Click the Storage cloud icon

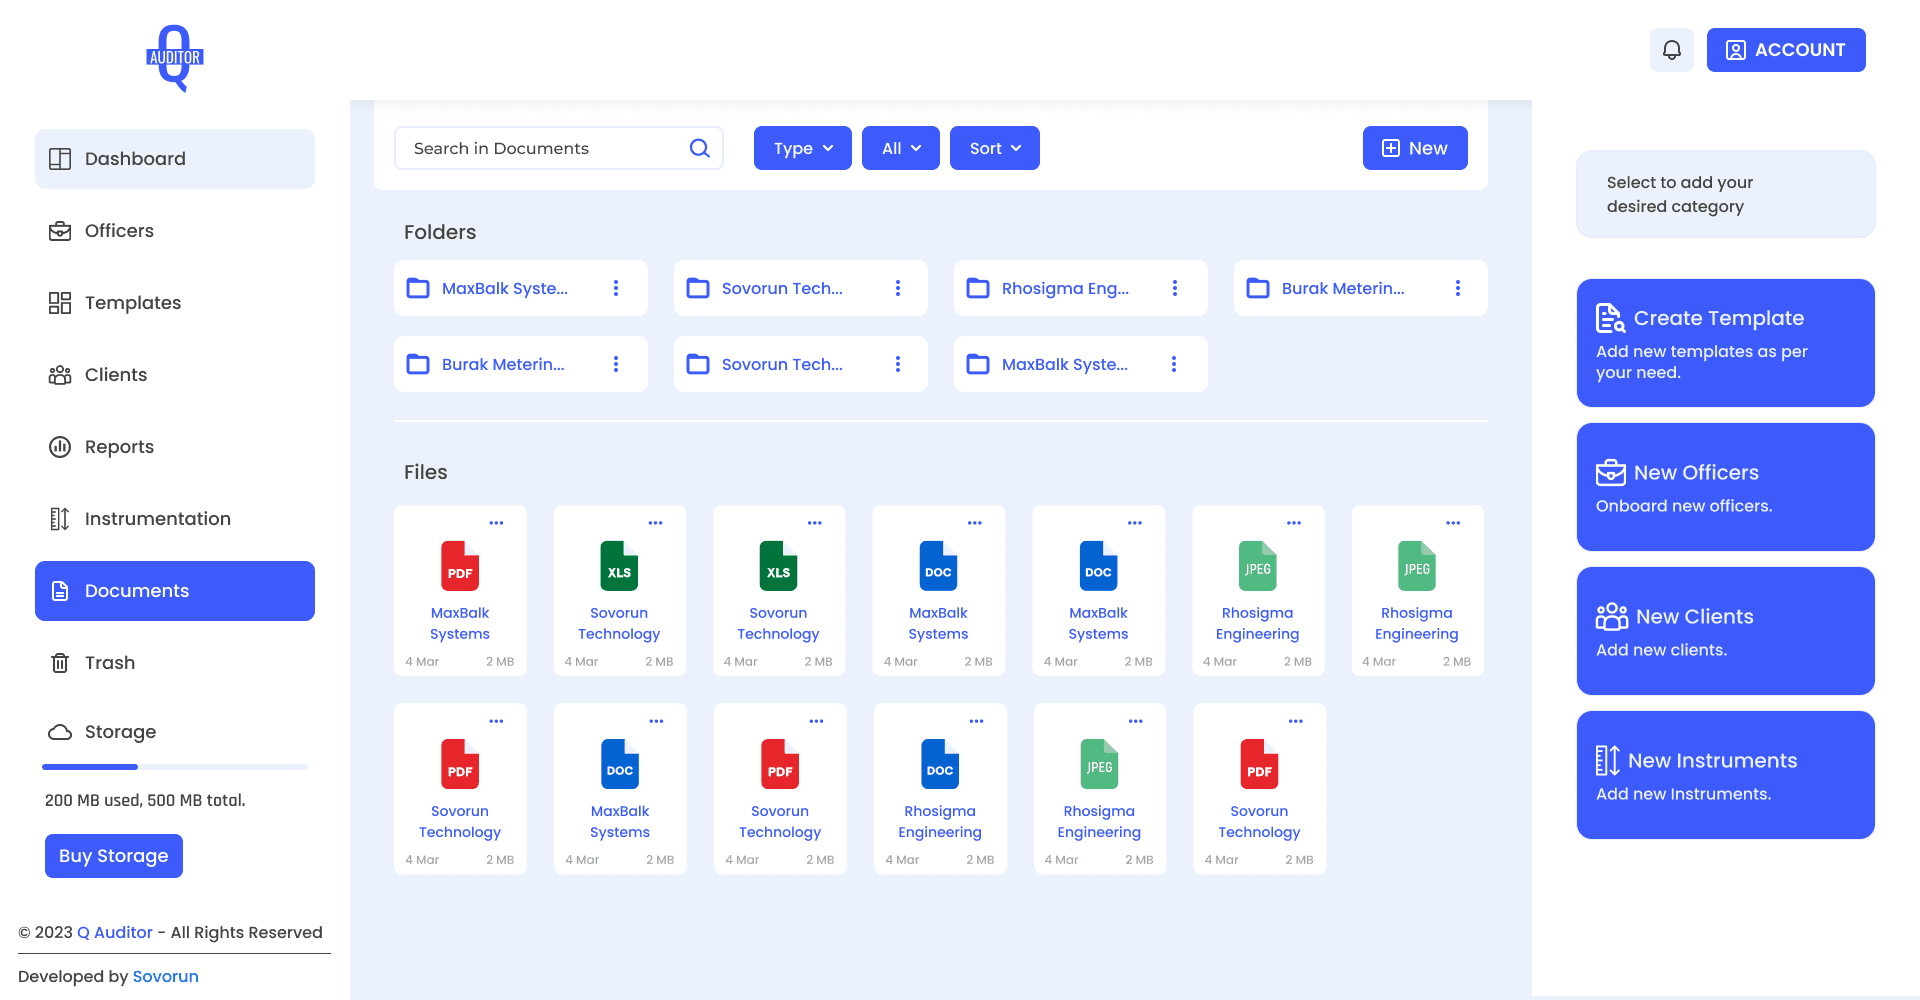pos(60,732)
